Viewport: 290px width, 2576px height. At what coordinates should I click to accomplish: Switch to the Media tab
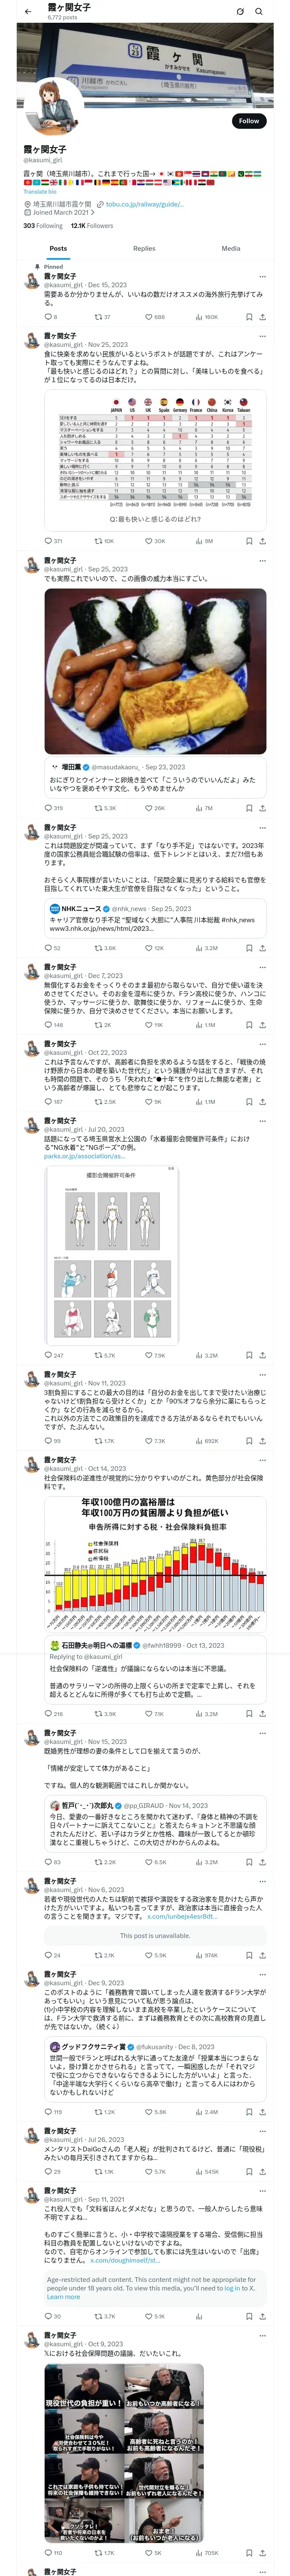(x=231, y=248)
